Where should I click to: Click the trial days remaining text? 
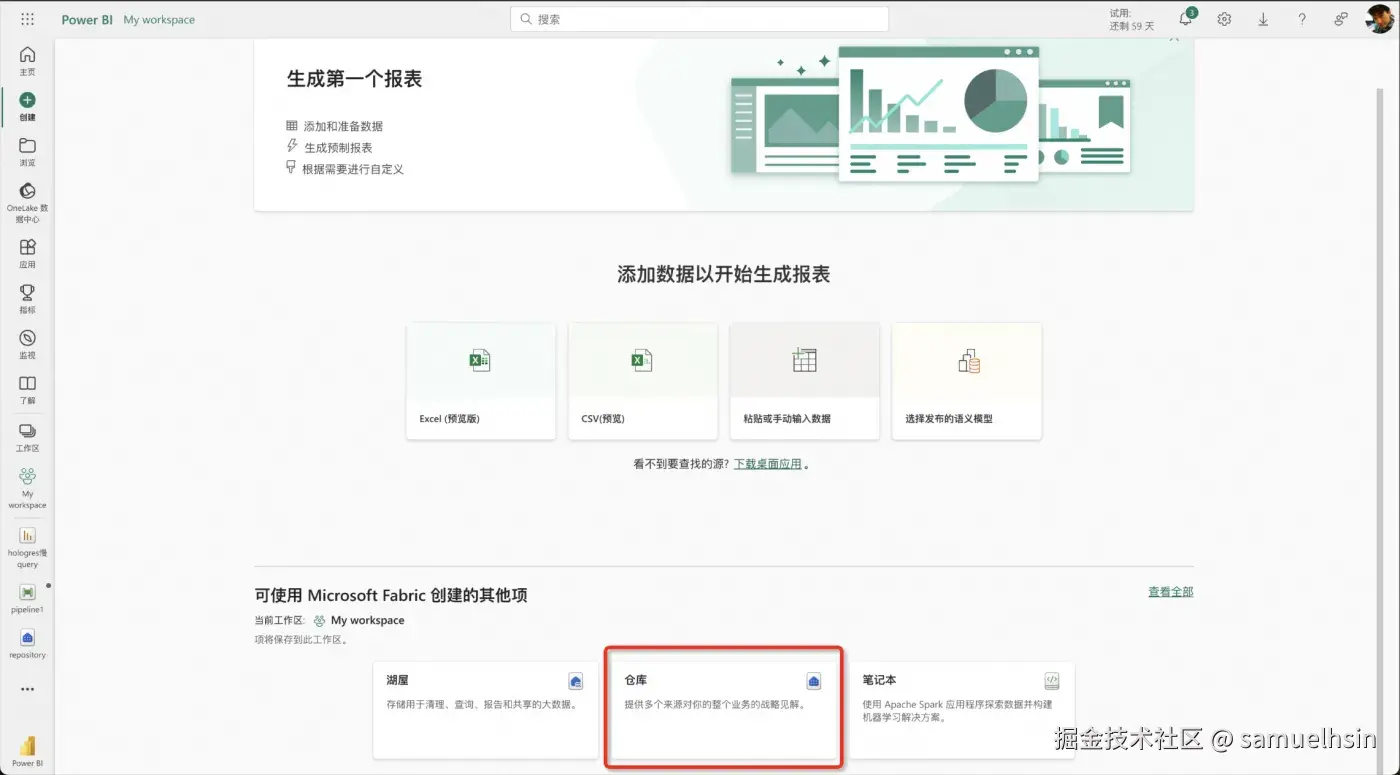1131,20
